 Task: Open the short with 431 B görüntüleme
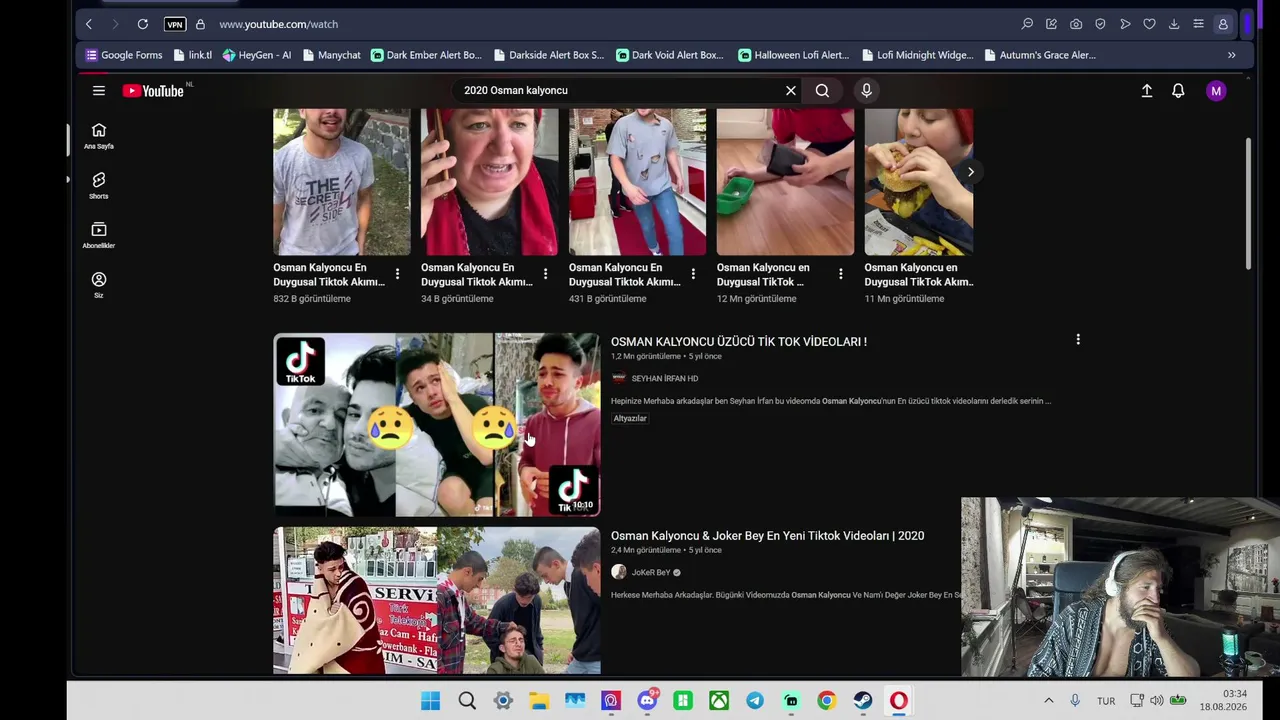(637, 182)
